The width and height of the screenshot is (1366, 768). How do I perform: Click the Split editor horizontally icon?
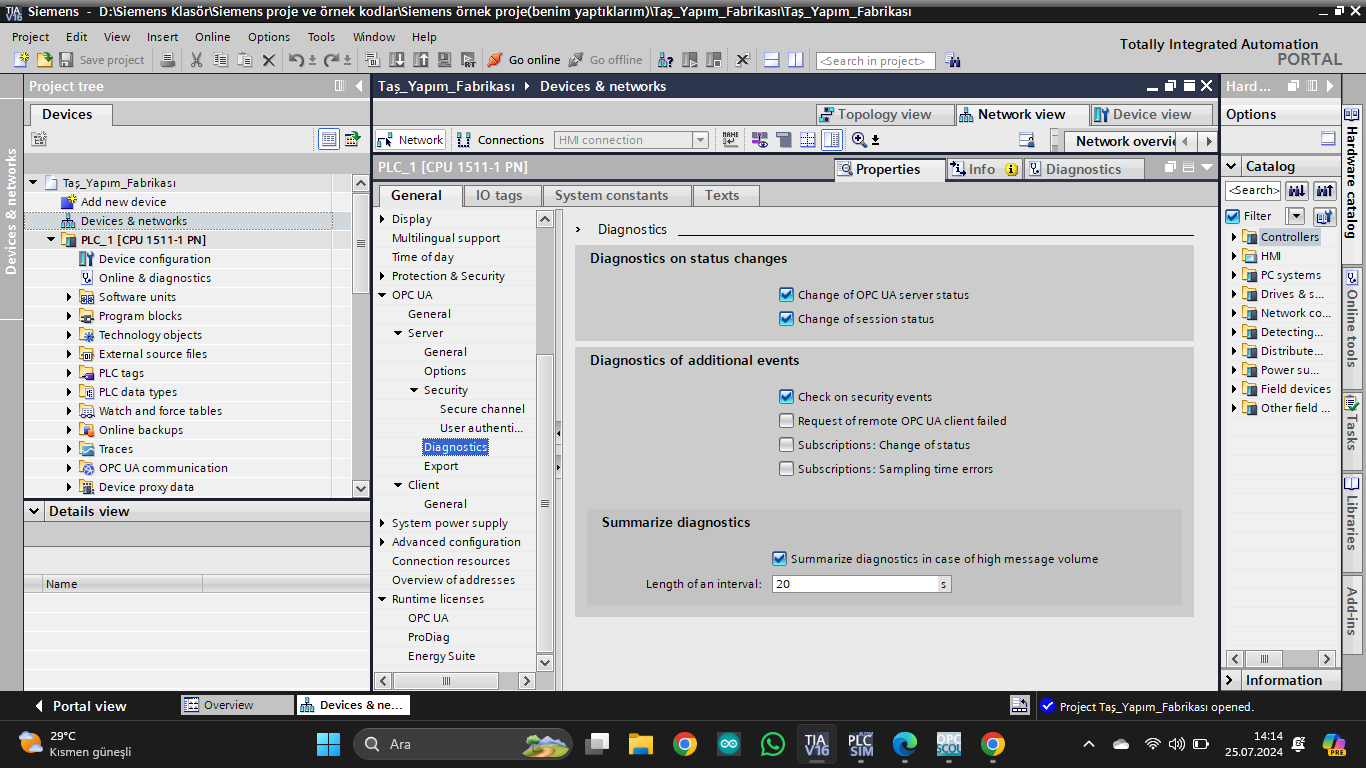click(771, 60)
